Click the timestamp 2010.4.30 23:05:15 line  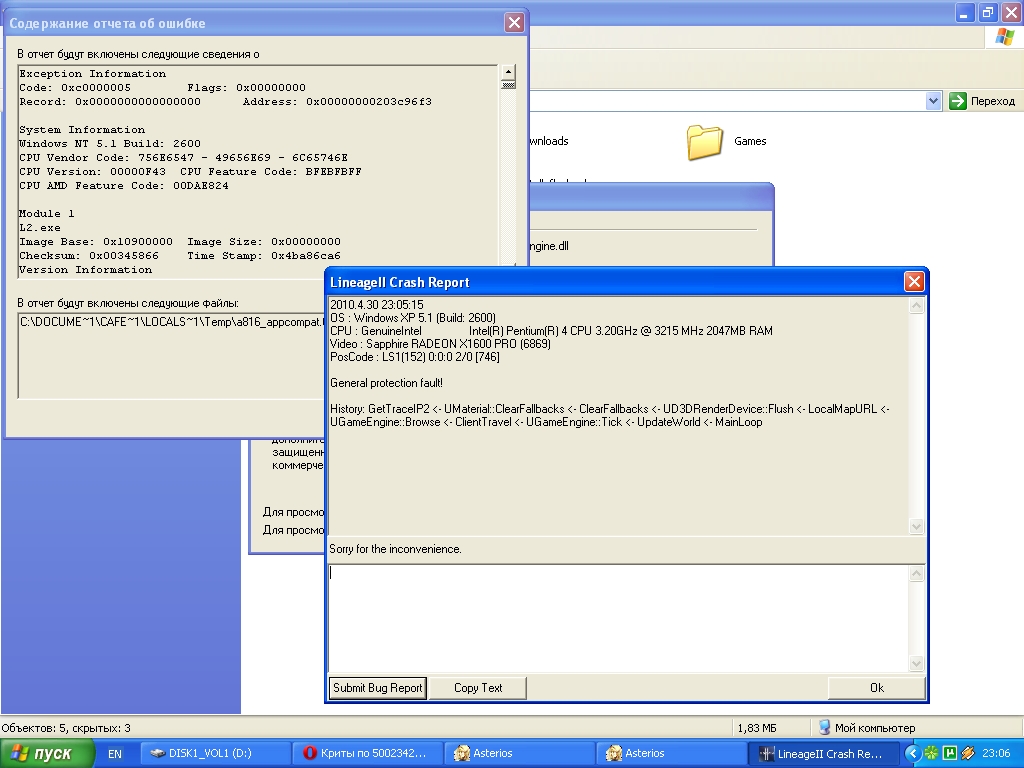click(x=376, y=304)
